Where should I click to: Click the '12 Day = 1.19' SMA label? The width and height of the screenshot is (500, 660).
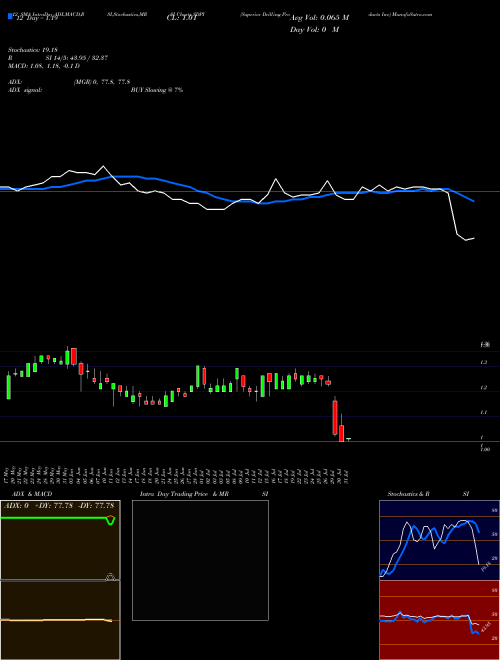pyautogui.click(x=35, y=19)
